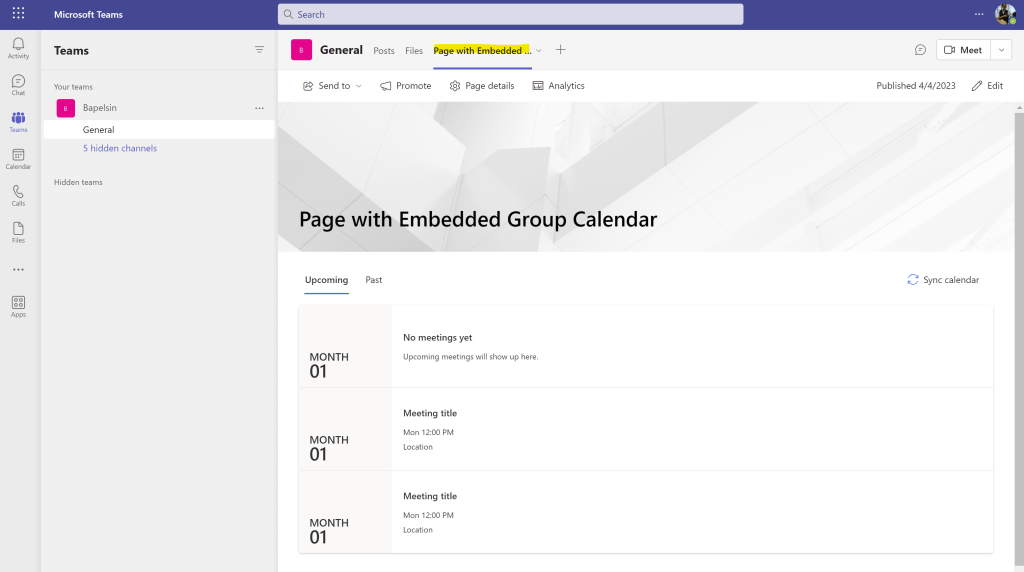Screen dimensions: 1024x572
Task: Open the Activity feed icon
Action: 18,47
